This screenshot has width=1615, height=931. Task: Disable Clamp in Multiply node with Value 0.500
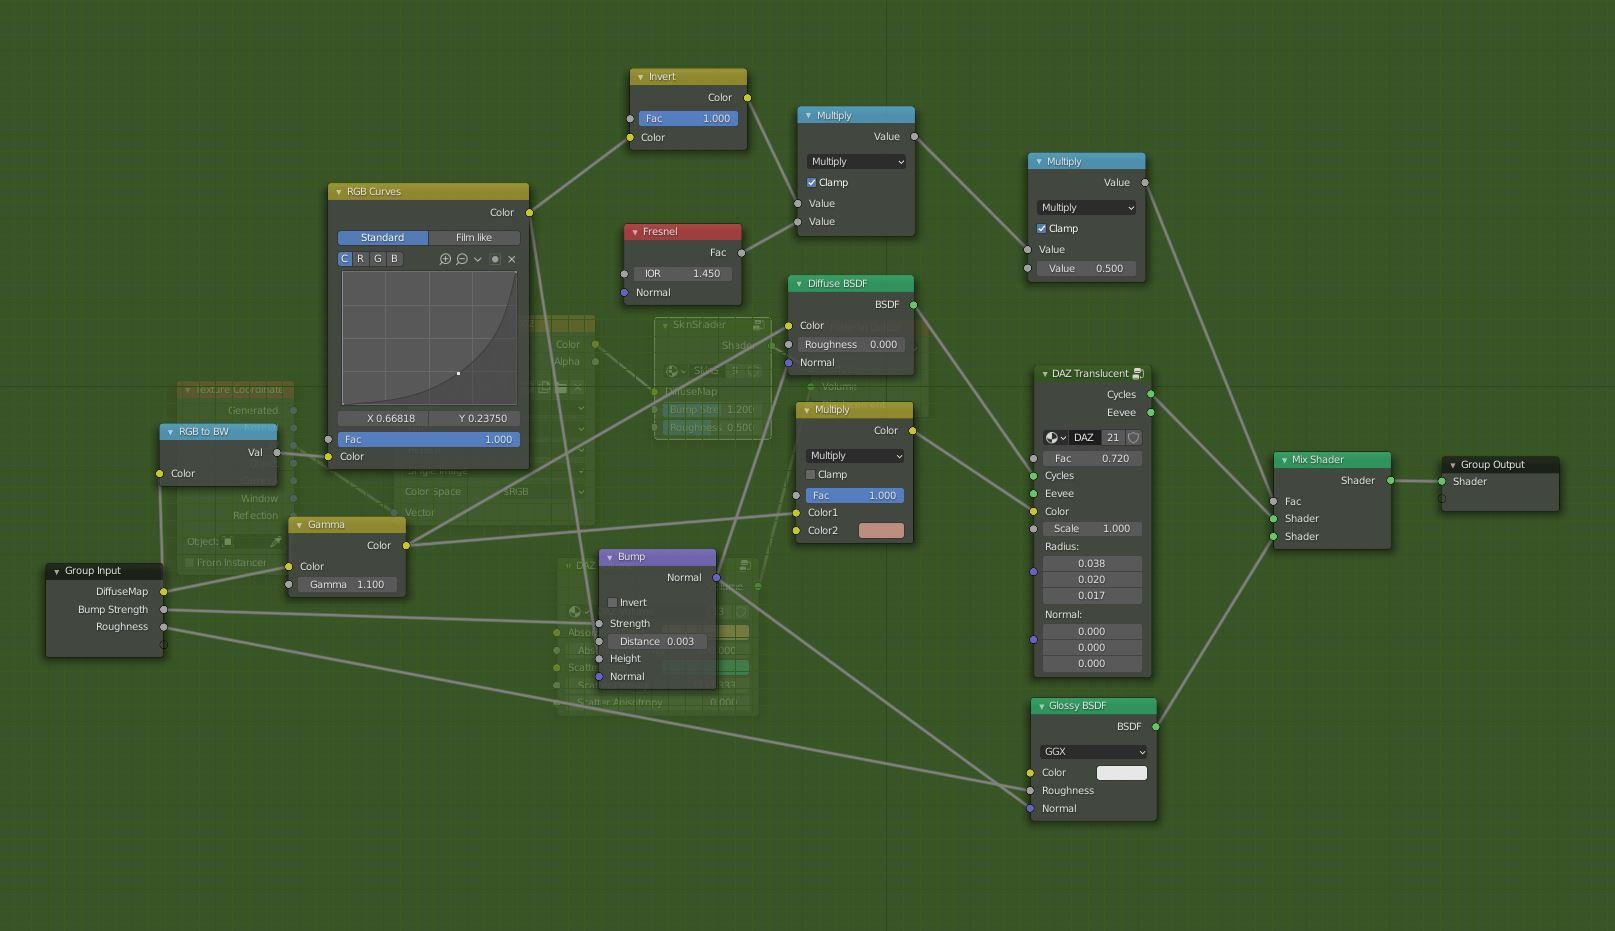click(1041, 229)
